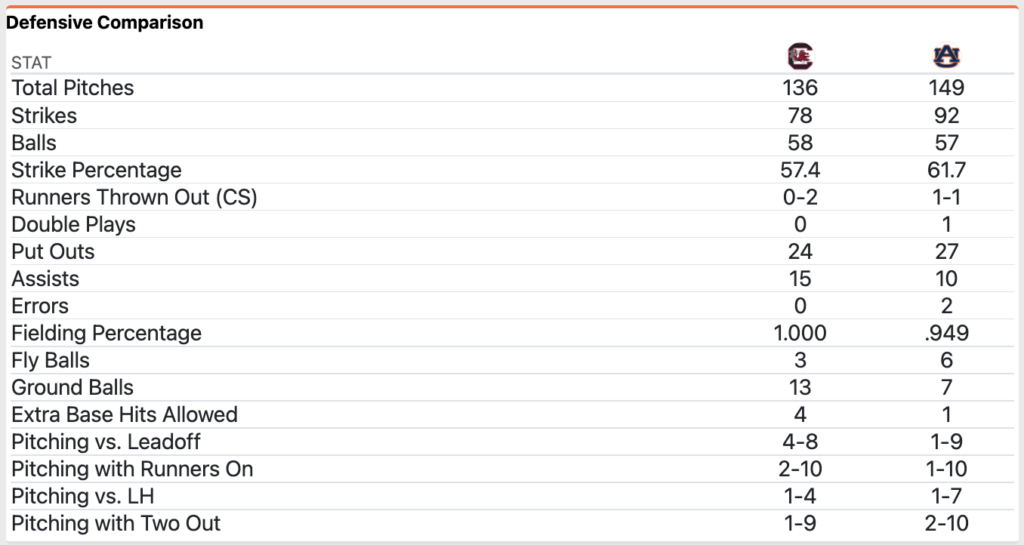The width and height of the screenshot is (1024, 545).
Task: Click Auburn's .949 fielding percentage value
Action: [946, 333]
